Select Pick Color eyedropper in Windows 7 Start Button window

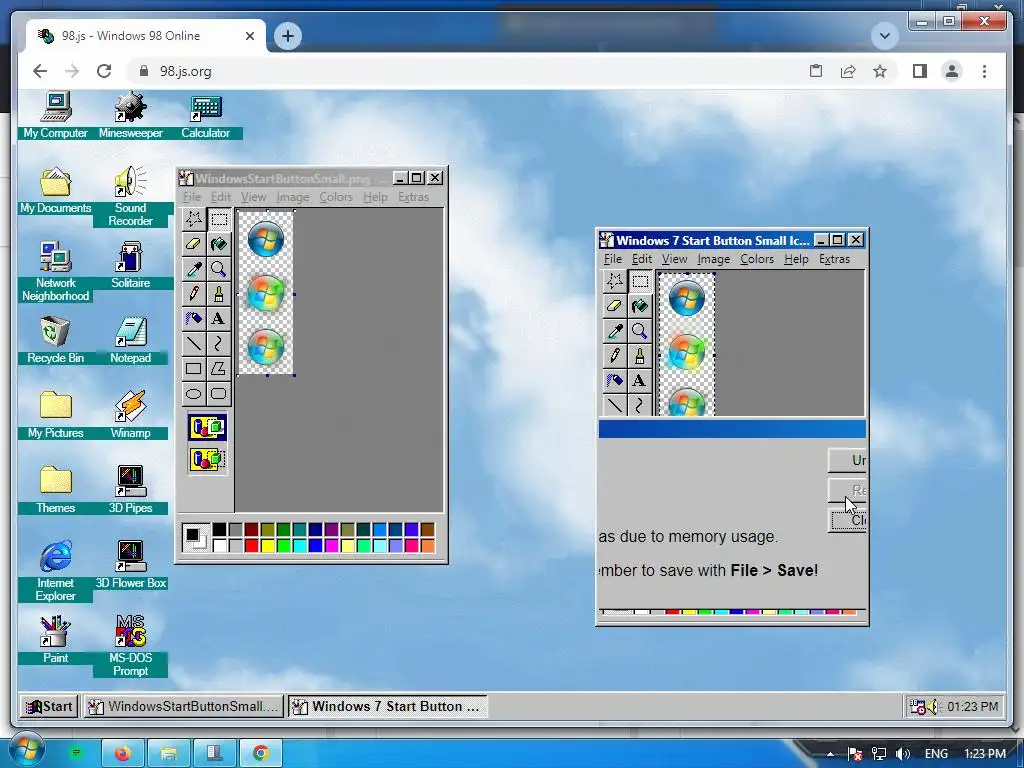point(615,330)
